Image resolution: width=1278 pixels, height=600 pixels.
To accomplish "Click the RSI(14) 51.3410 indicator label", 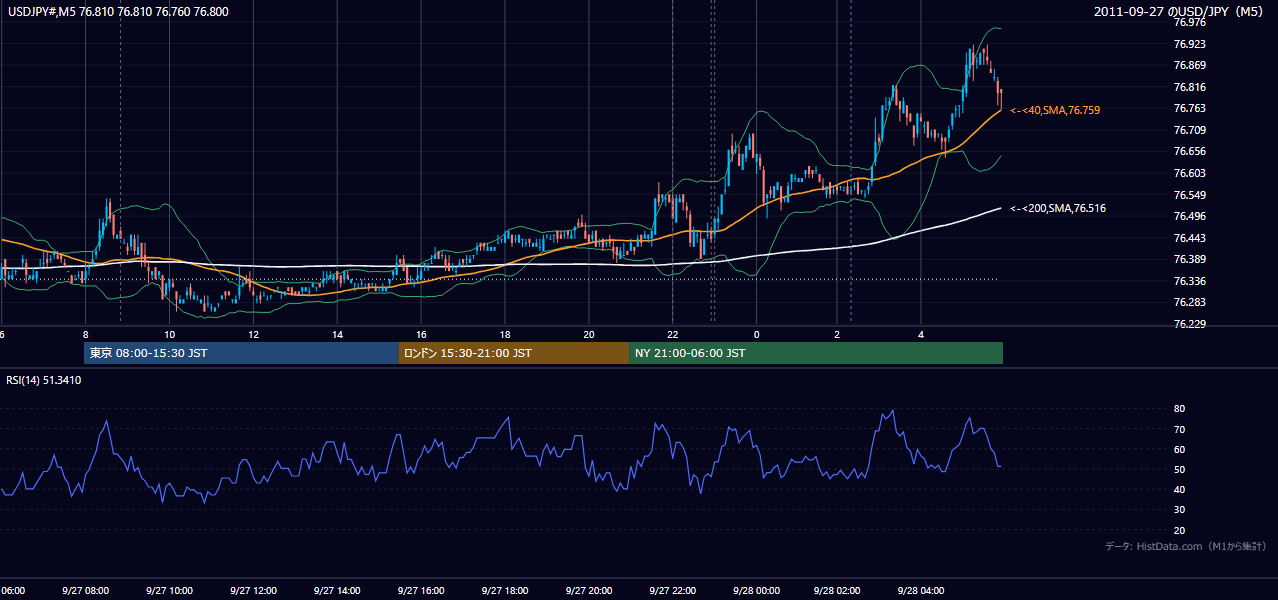I will (x=44, y=380).
